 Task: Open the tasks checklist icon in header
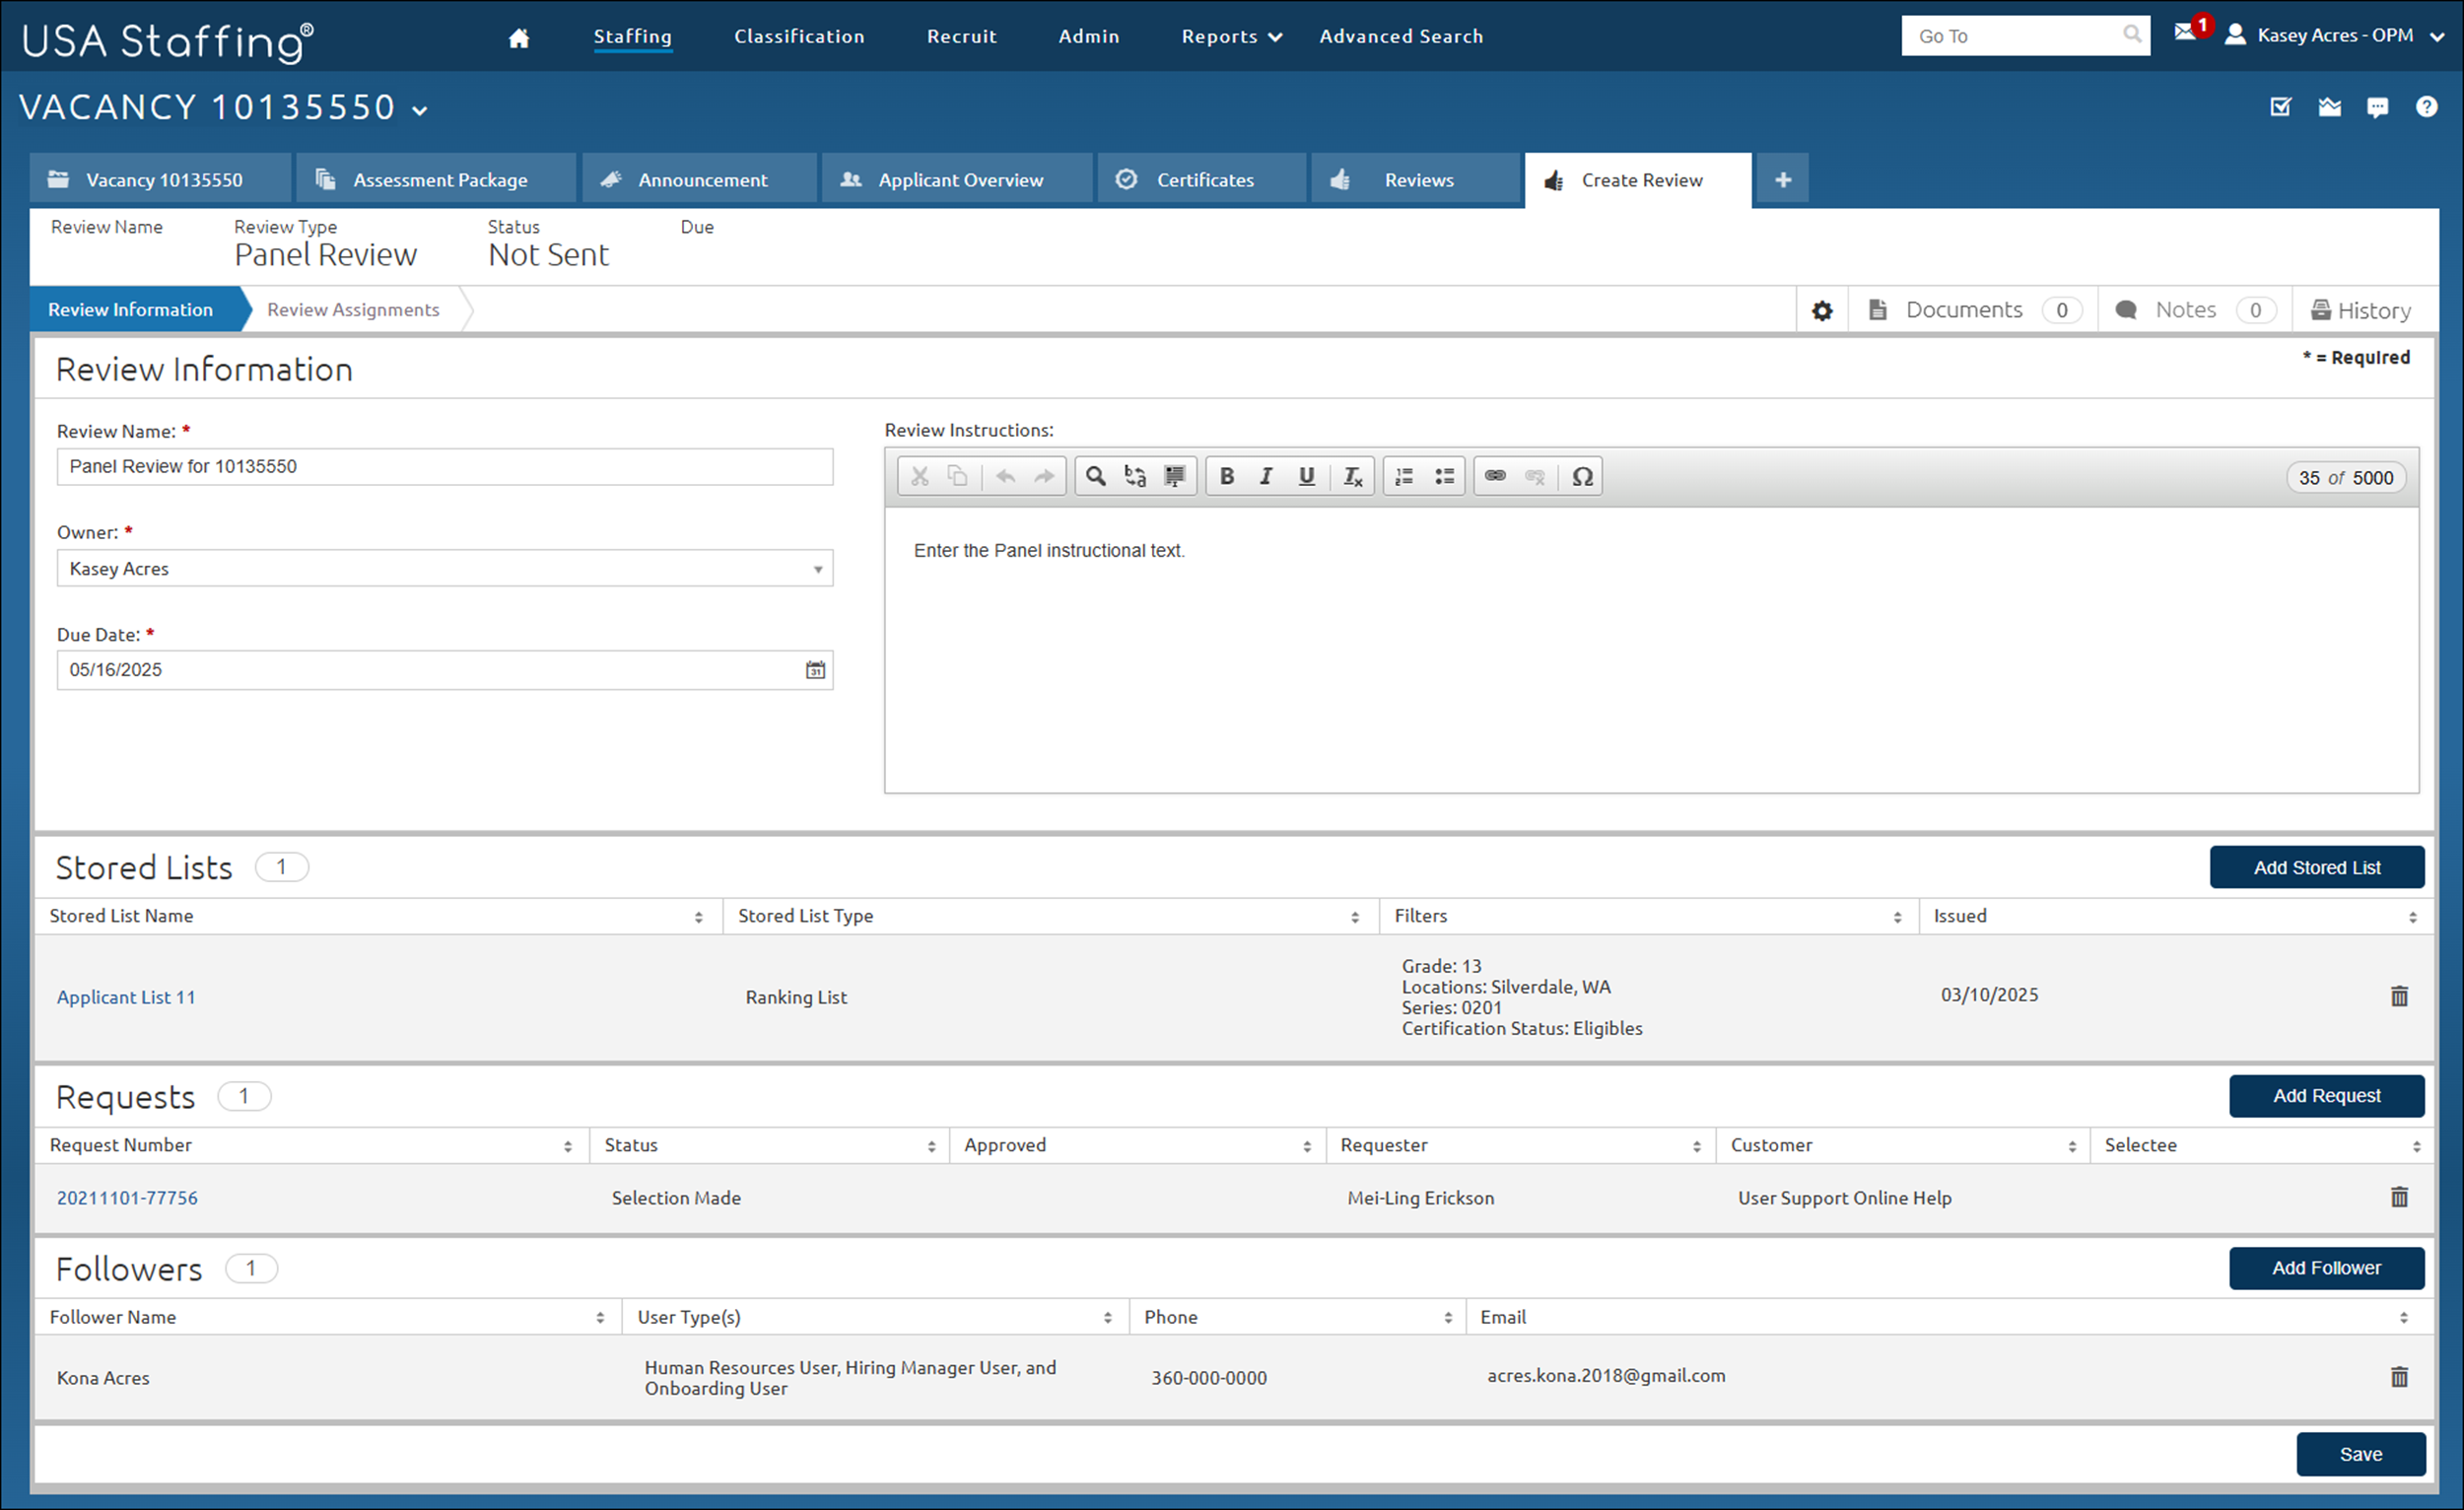[x=2281, y=107]
